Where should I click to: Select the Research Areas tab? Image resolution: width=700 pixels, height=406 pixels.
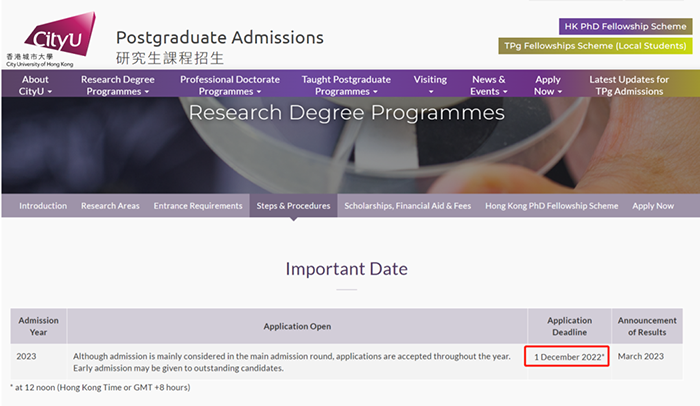[110, 206]
